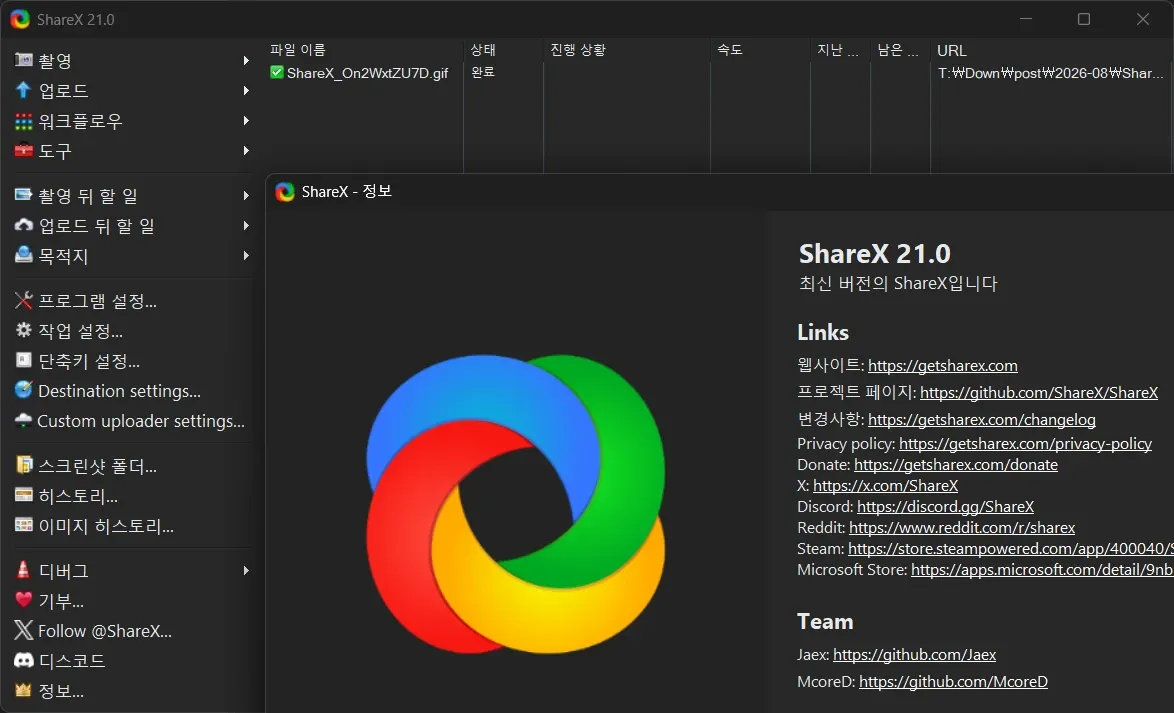Viewport: 1174px width, 713px height.
Task: Expand the 목적지 submenu arrow
Action: pyautogui.click(x=246, y=255)
